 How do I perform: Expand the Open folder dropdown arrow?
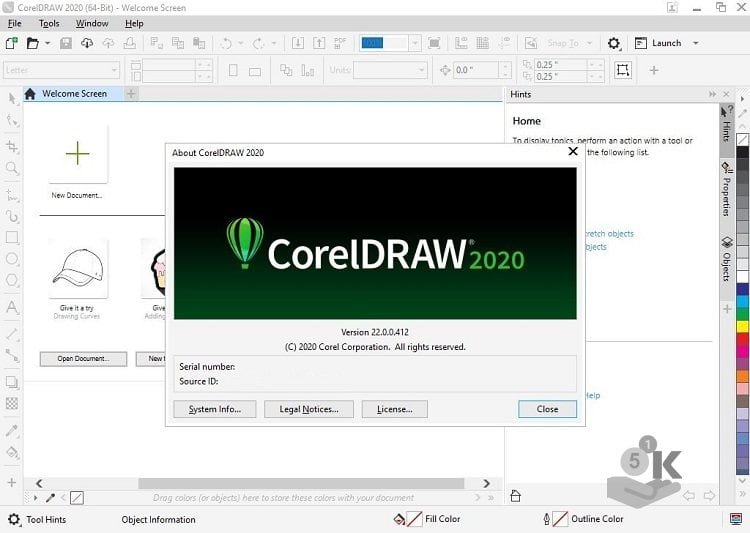click(x=47, y=43)
